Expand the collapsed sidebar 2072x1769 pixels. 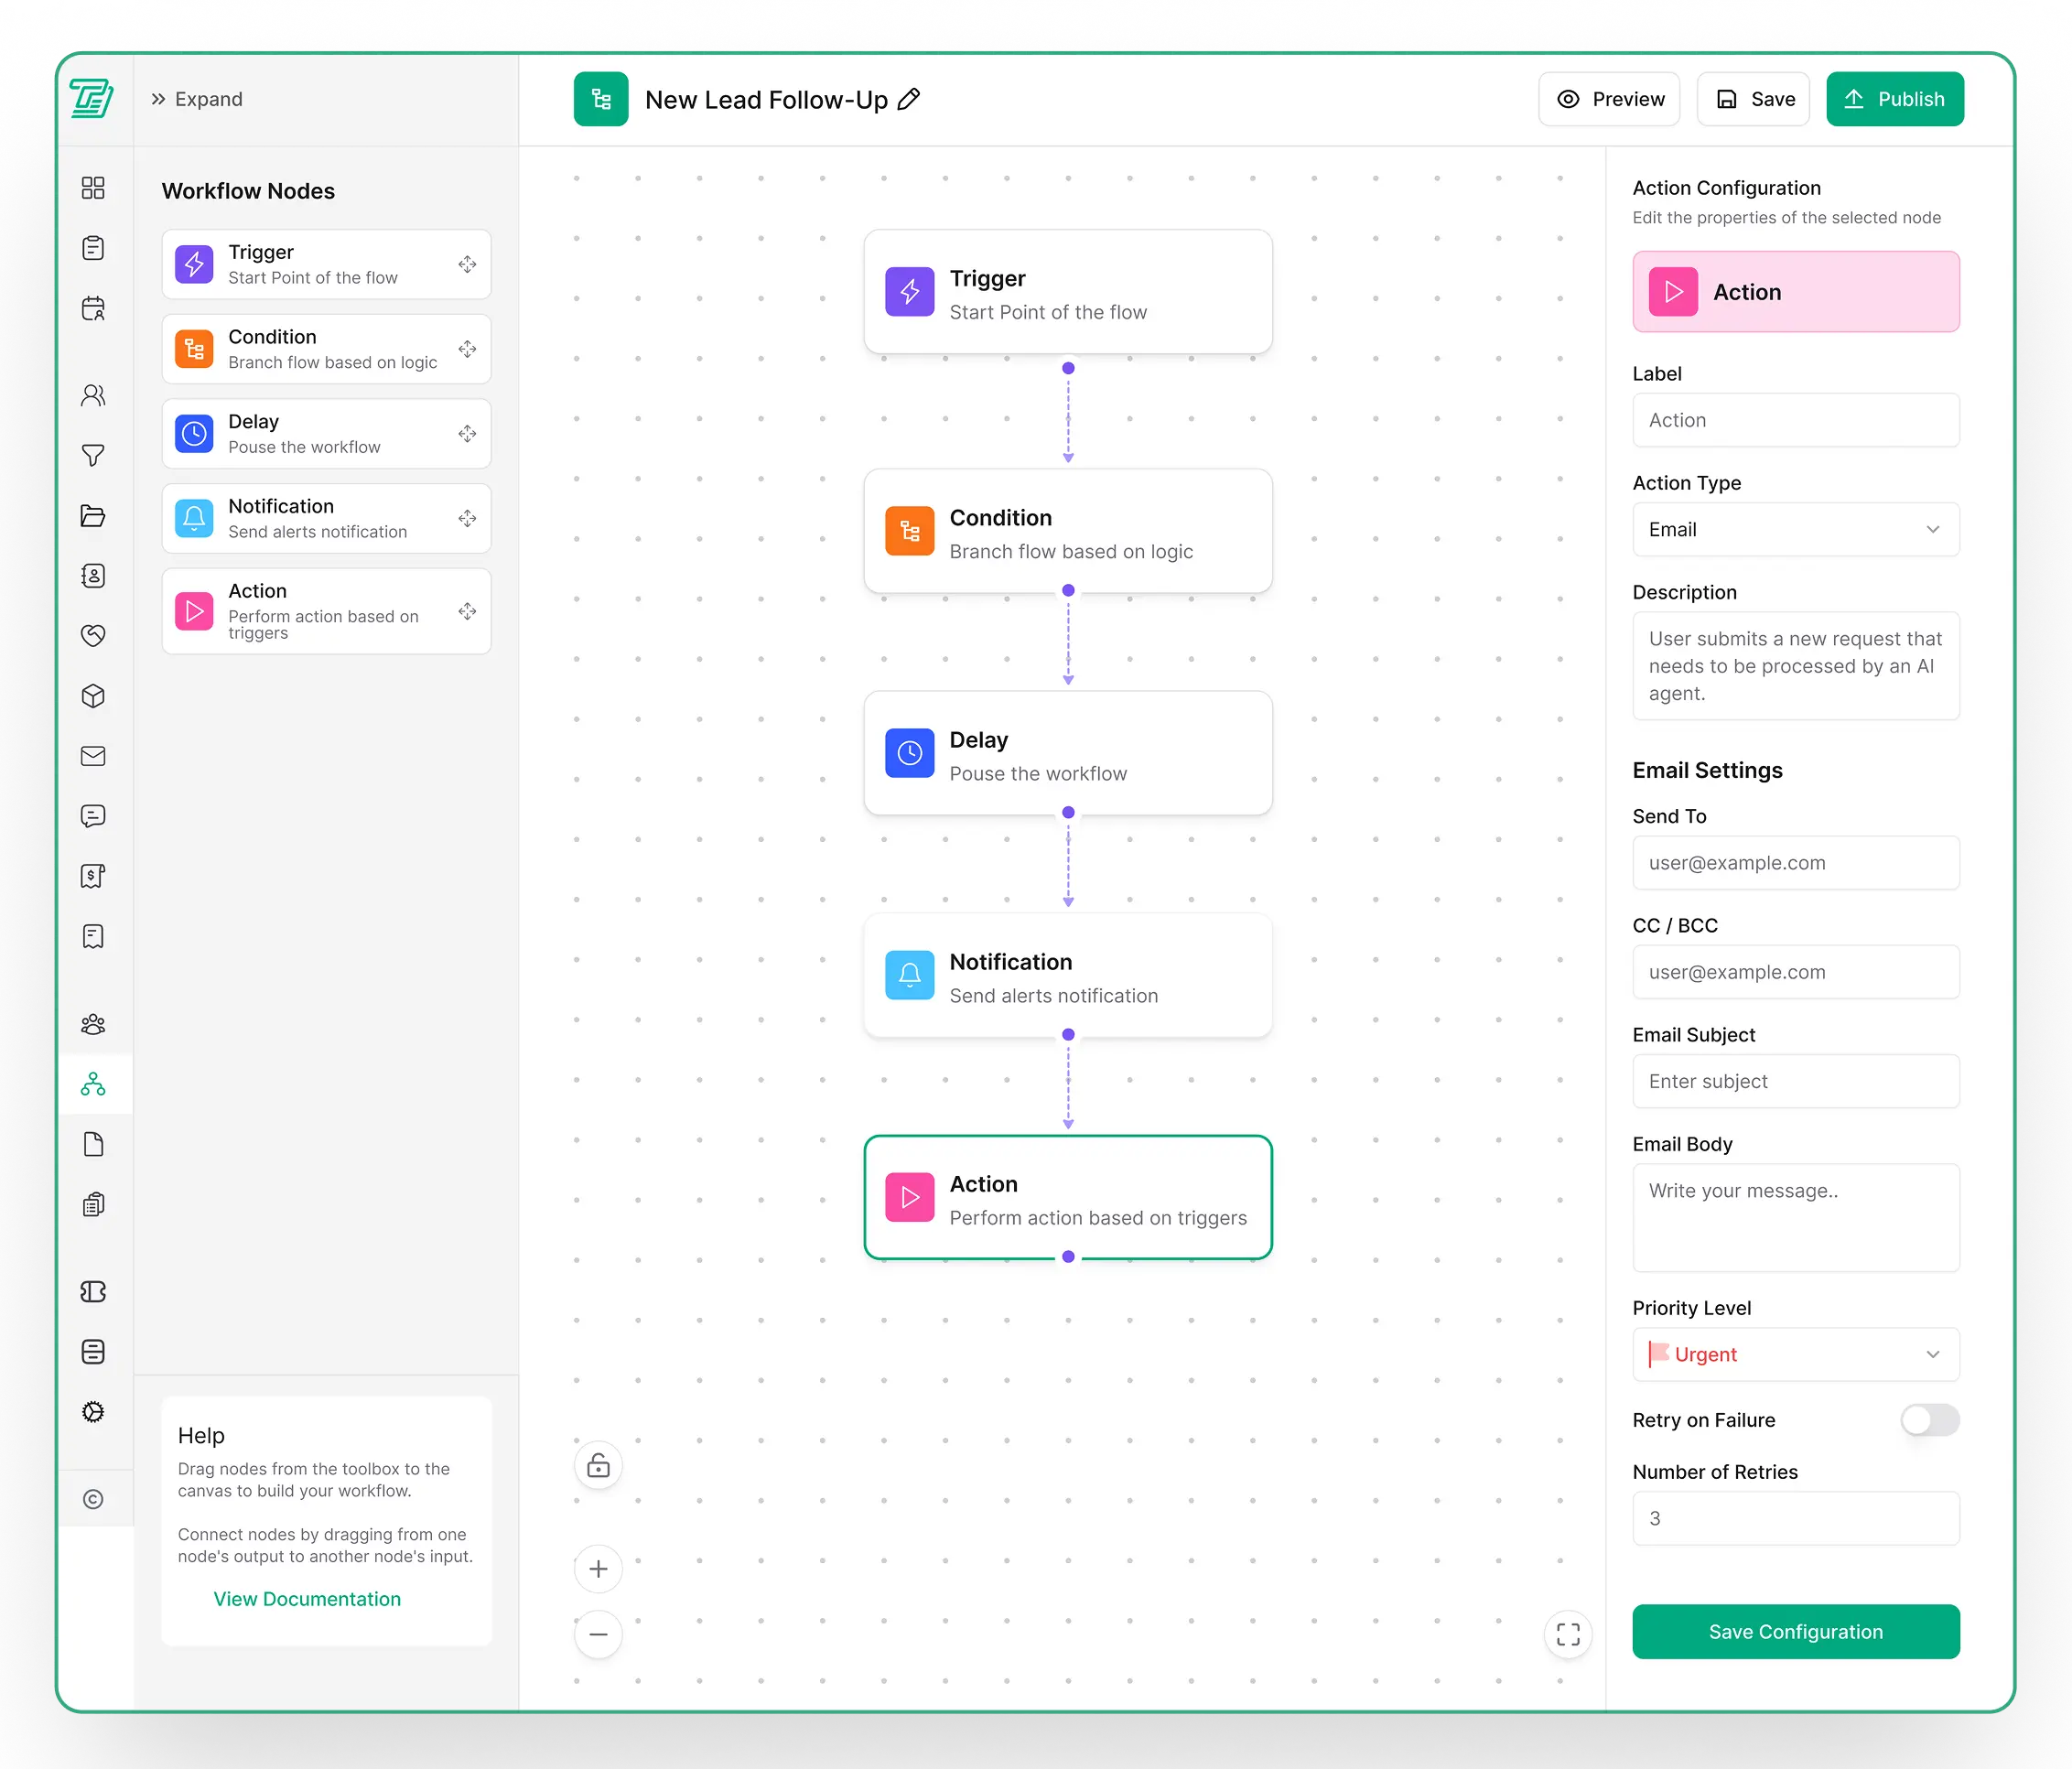(x=197, y=99)
